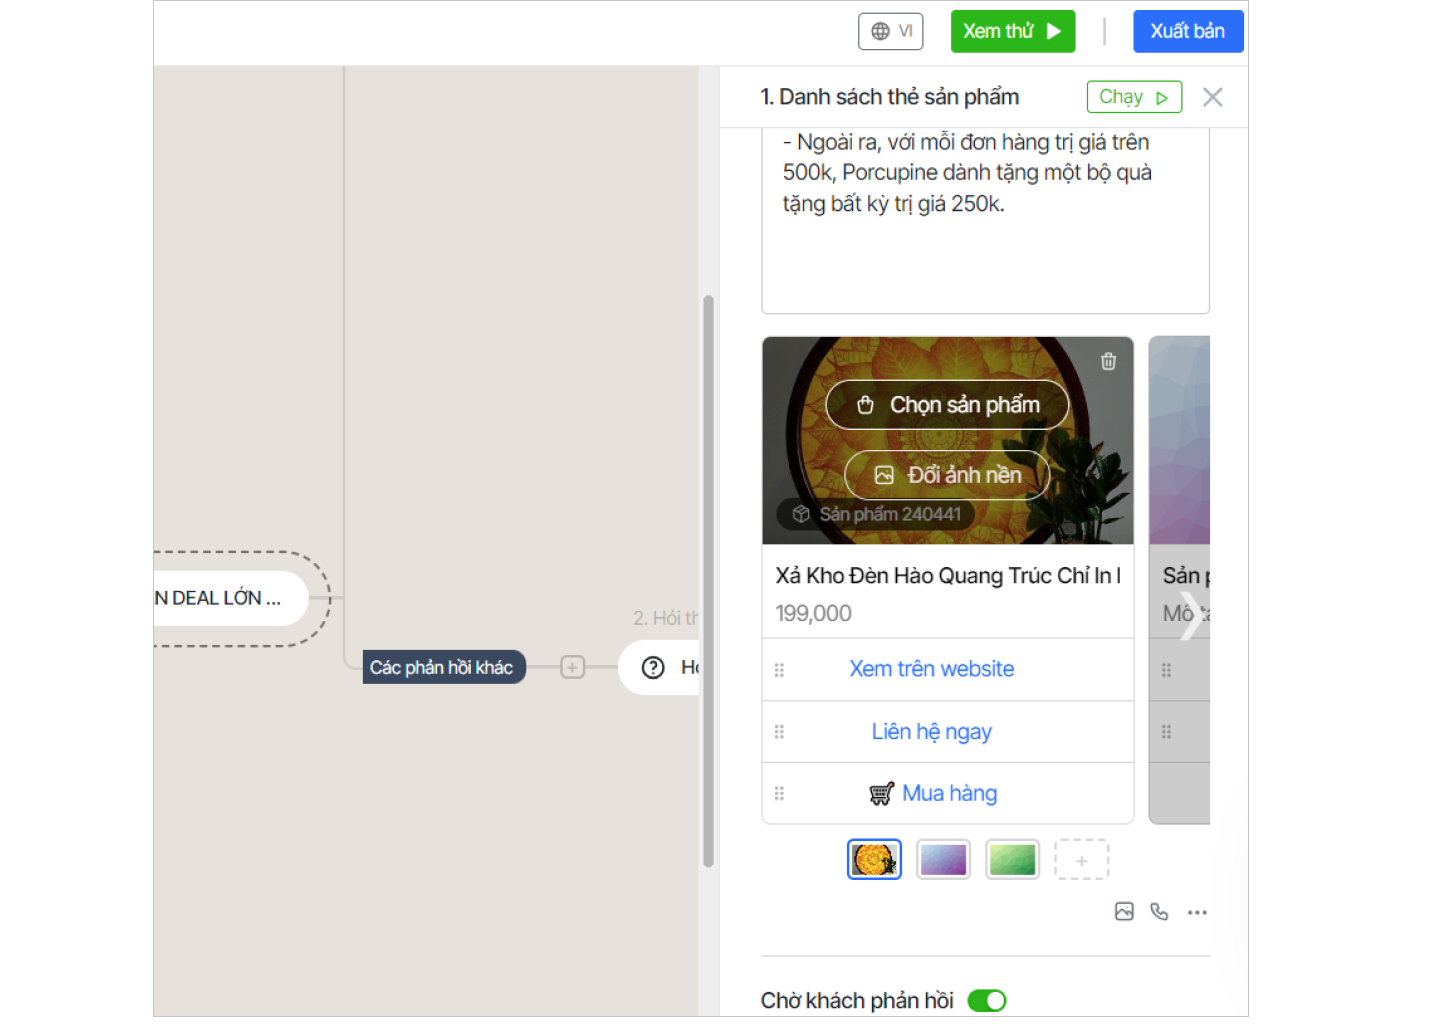This screenshot has width=1440, height=1024.
Task: Delete product card with trash icon
Action: pyautogui.click(x=1108, y=362)
